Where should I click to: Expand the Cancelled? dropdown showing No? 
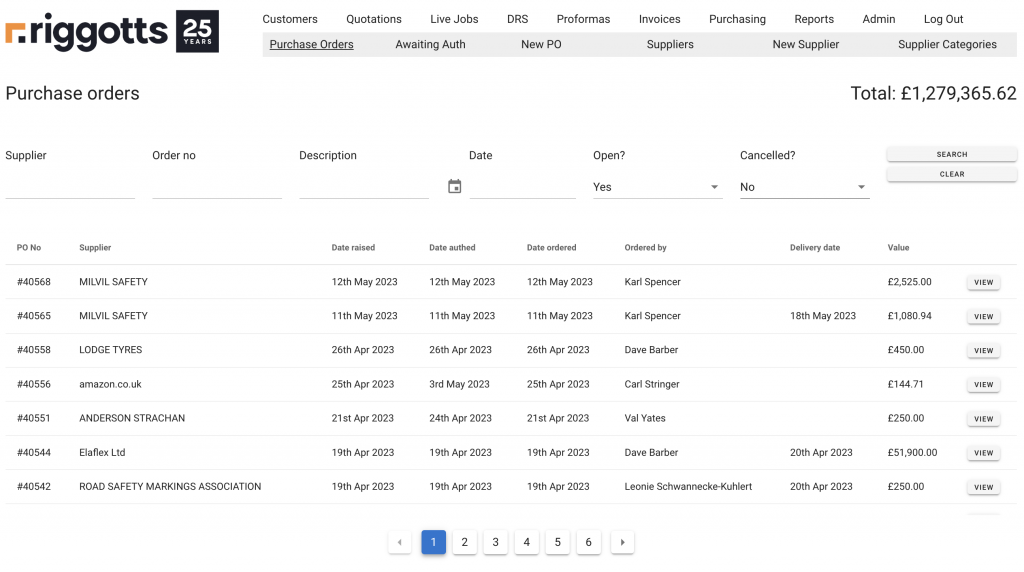804,187
